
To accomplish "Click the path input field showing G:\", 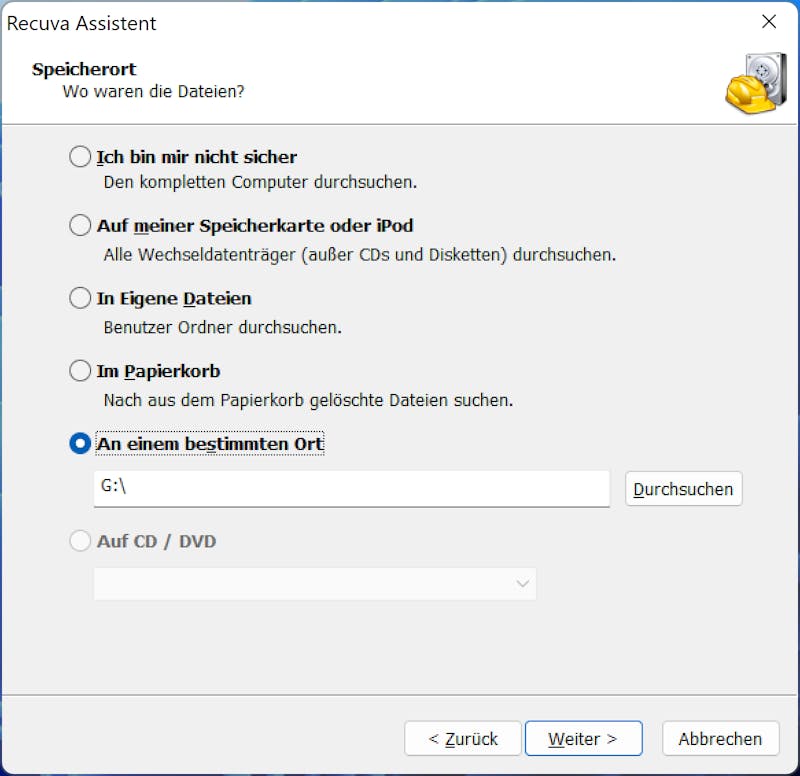I will (x=352, y=489).
